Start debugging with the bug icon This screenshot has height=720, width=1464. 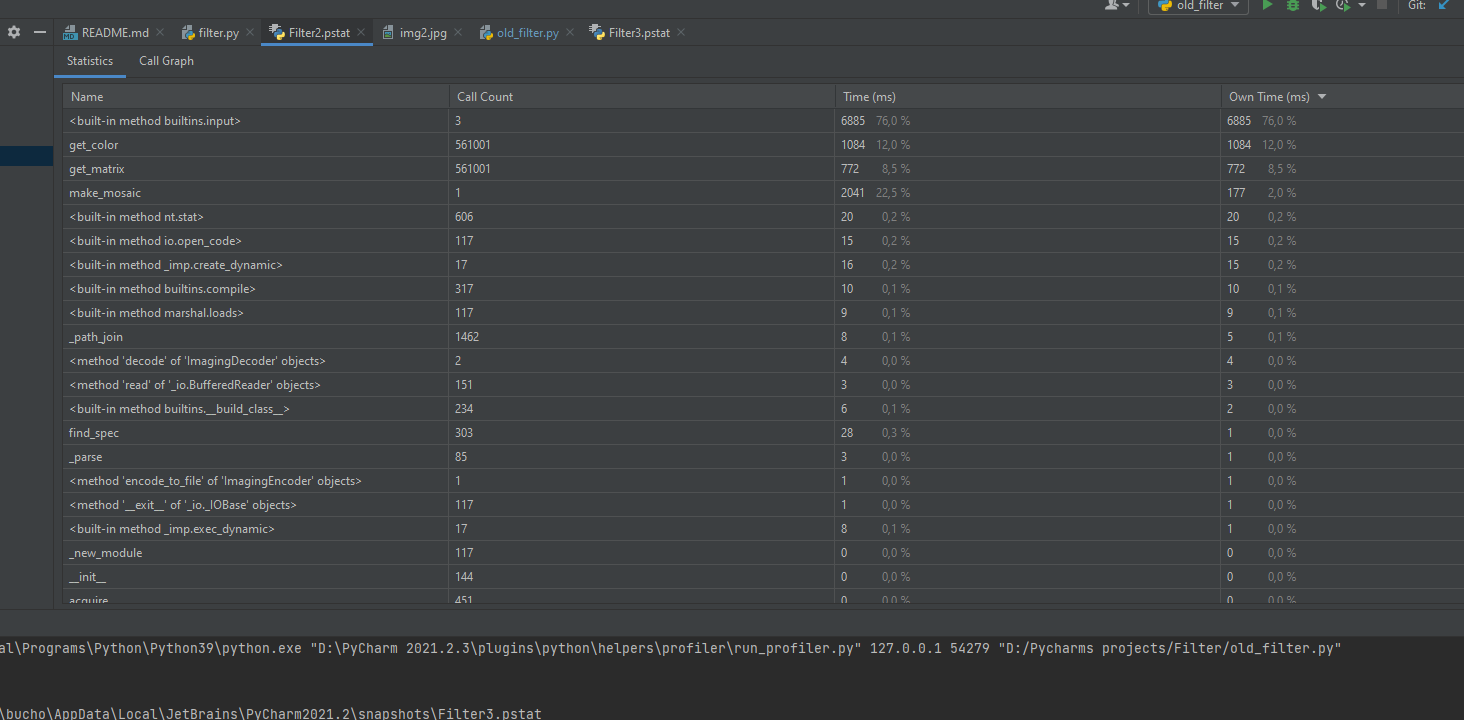tap(1293, 5)
